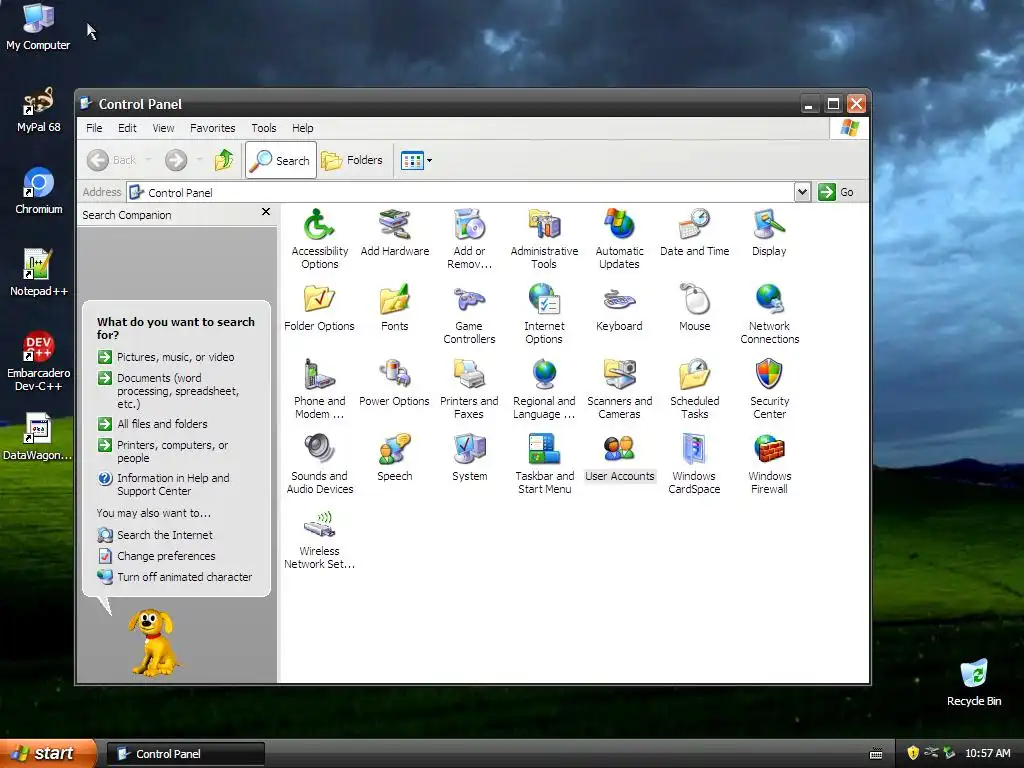The width and height of the screenshot is (1024, 768).
Task: Toggle the Folders pane button
Action: tap(353, 160)
